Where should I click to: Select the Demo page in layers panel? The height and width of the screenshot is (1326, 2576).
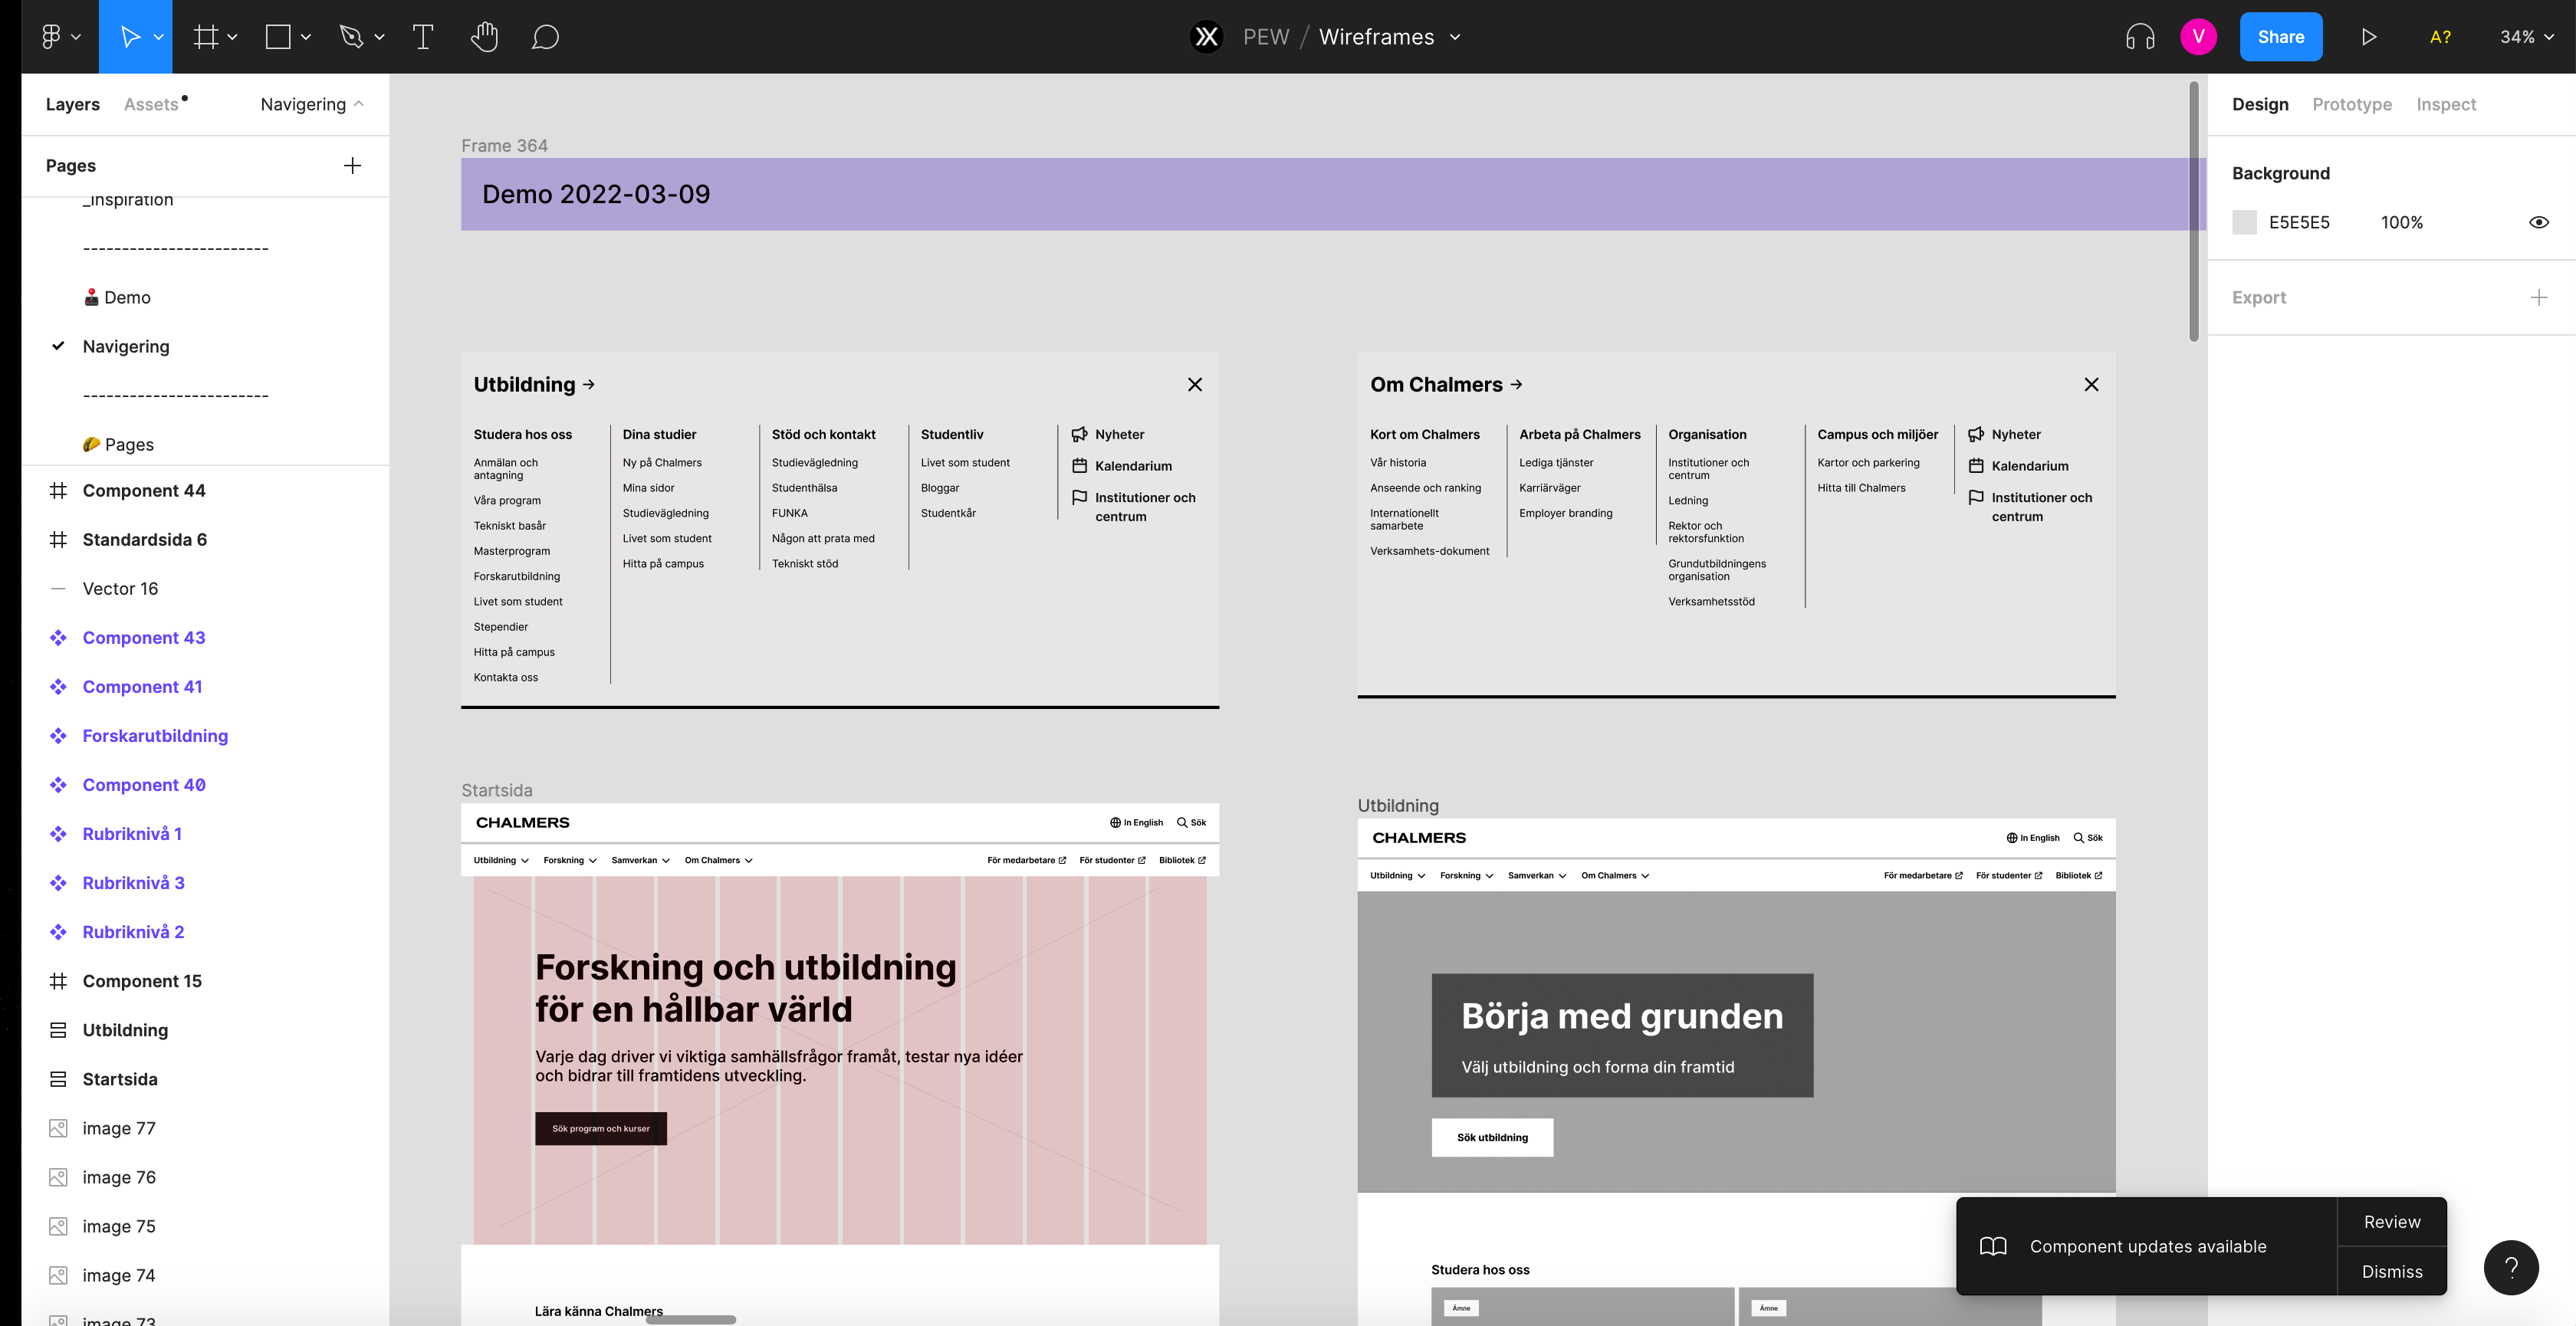coord(125,296)
